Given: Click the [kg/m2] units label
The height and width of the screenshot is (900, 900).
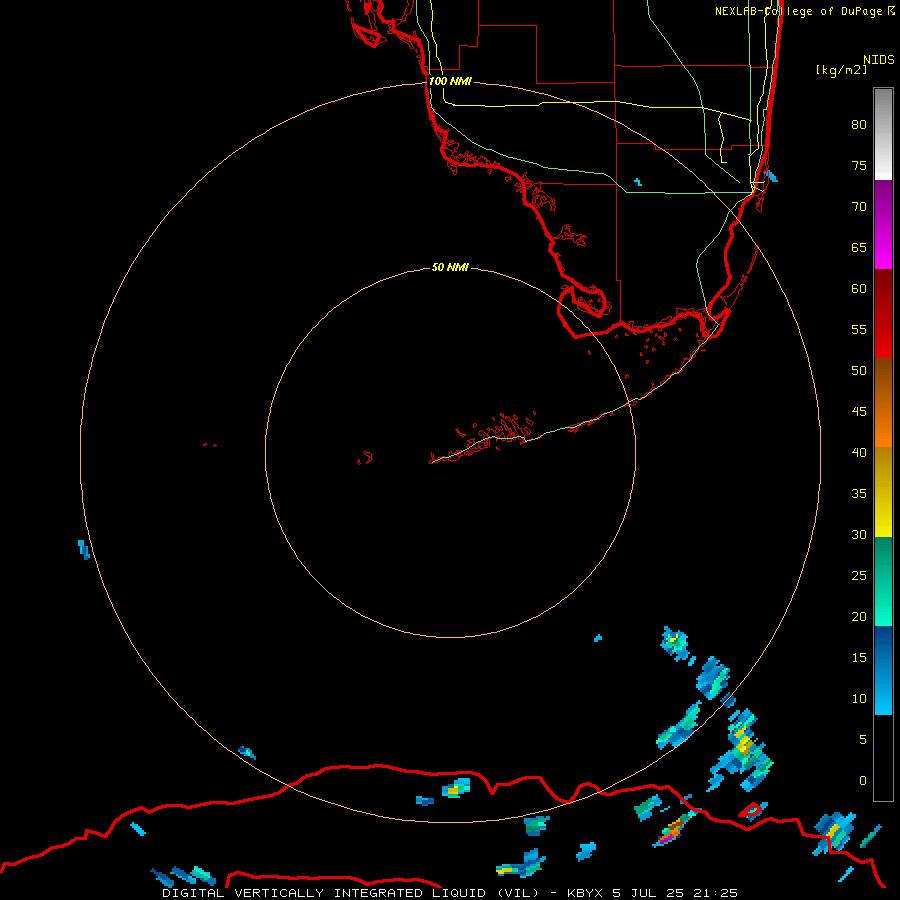Looking at the screenshot, I should tap(841, 70).
